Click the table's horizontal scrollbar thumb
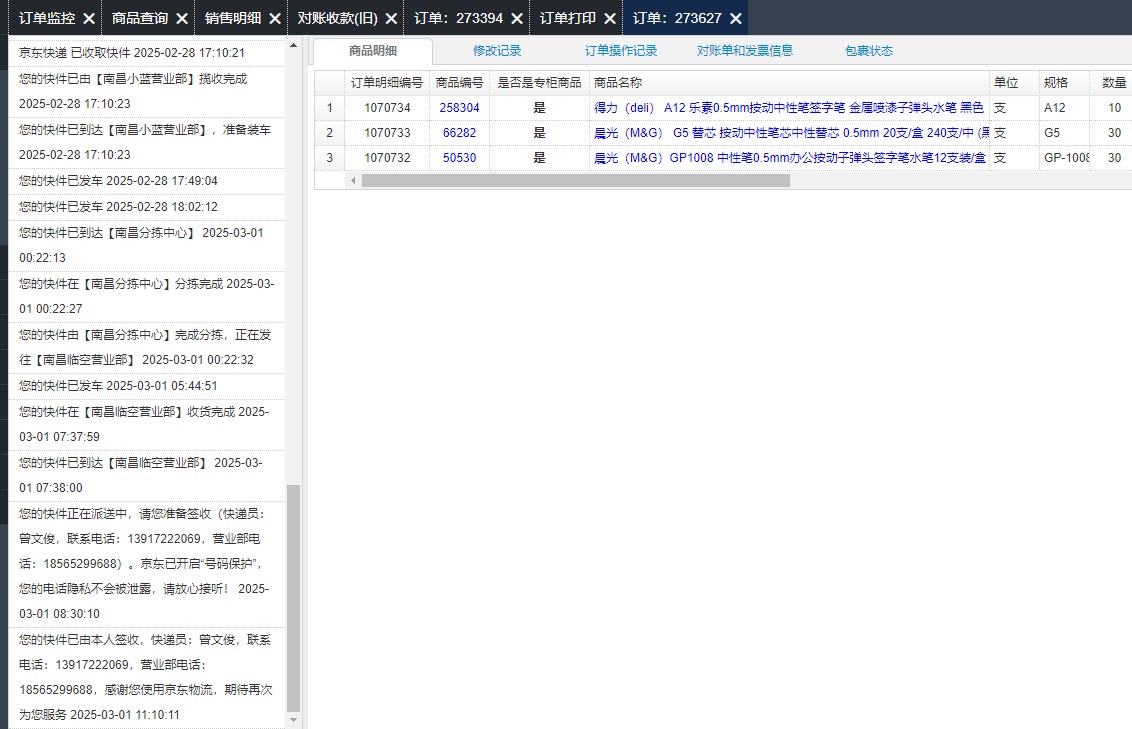Screen dimensions: 1132x729 pyautogui.click(x=575, y=180)
